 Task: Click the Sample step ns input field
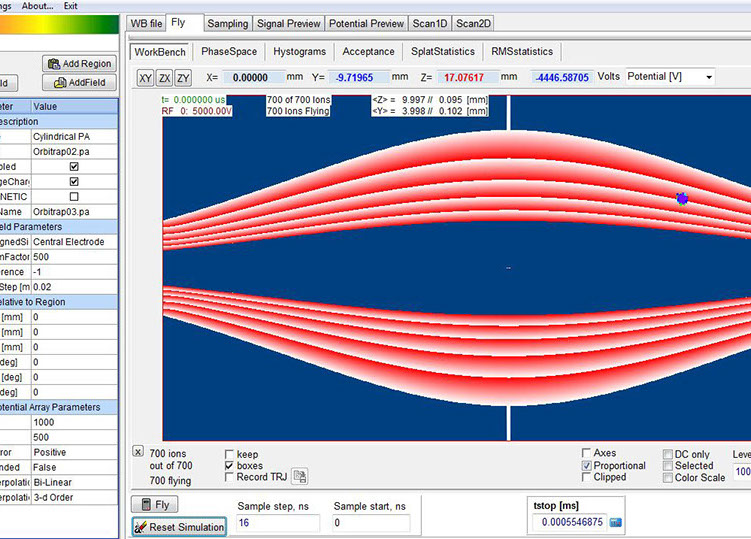[277, 523]
